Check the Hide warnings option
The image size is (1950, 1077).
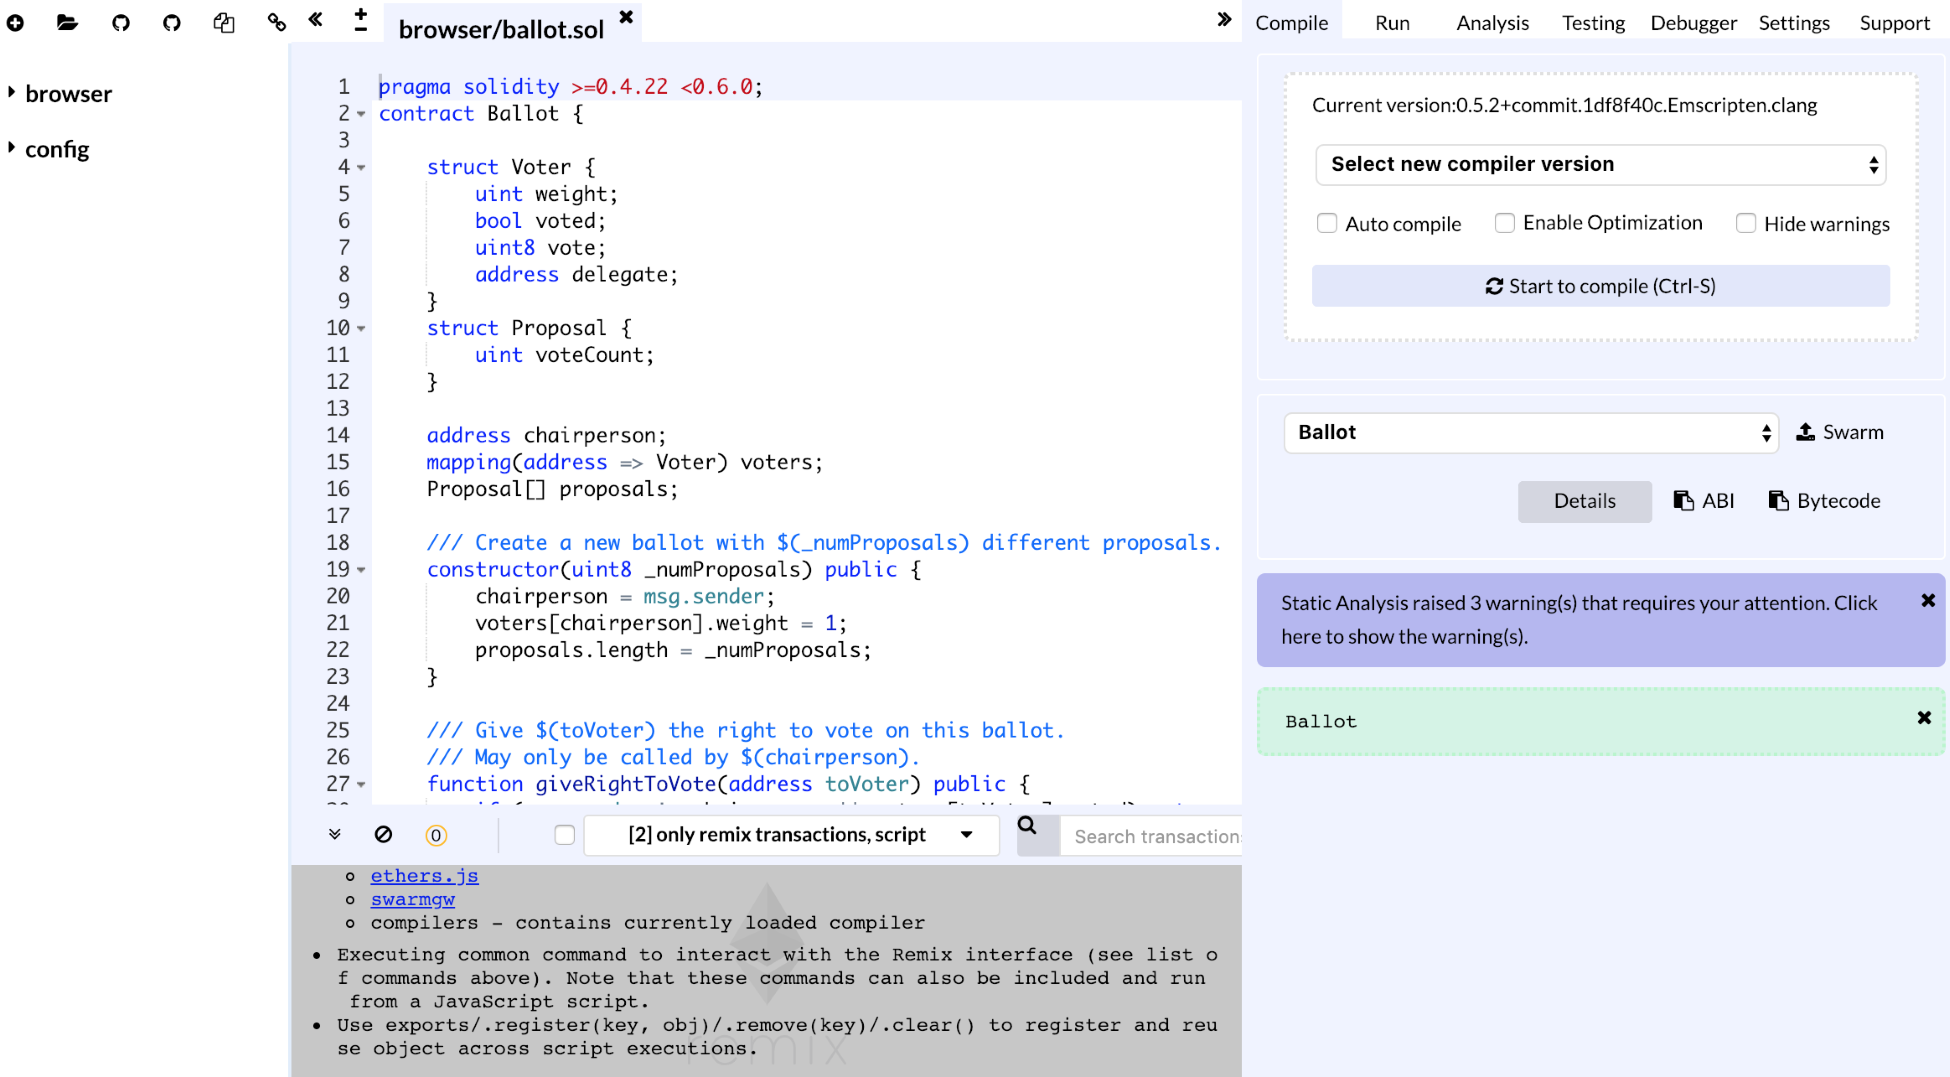[x=1746, y=223]
